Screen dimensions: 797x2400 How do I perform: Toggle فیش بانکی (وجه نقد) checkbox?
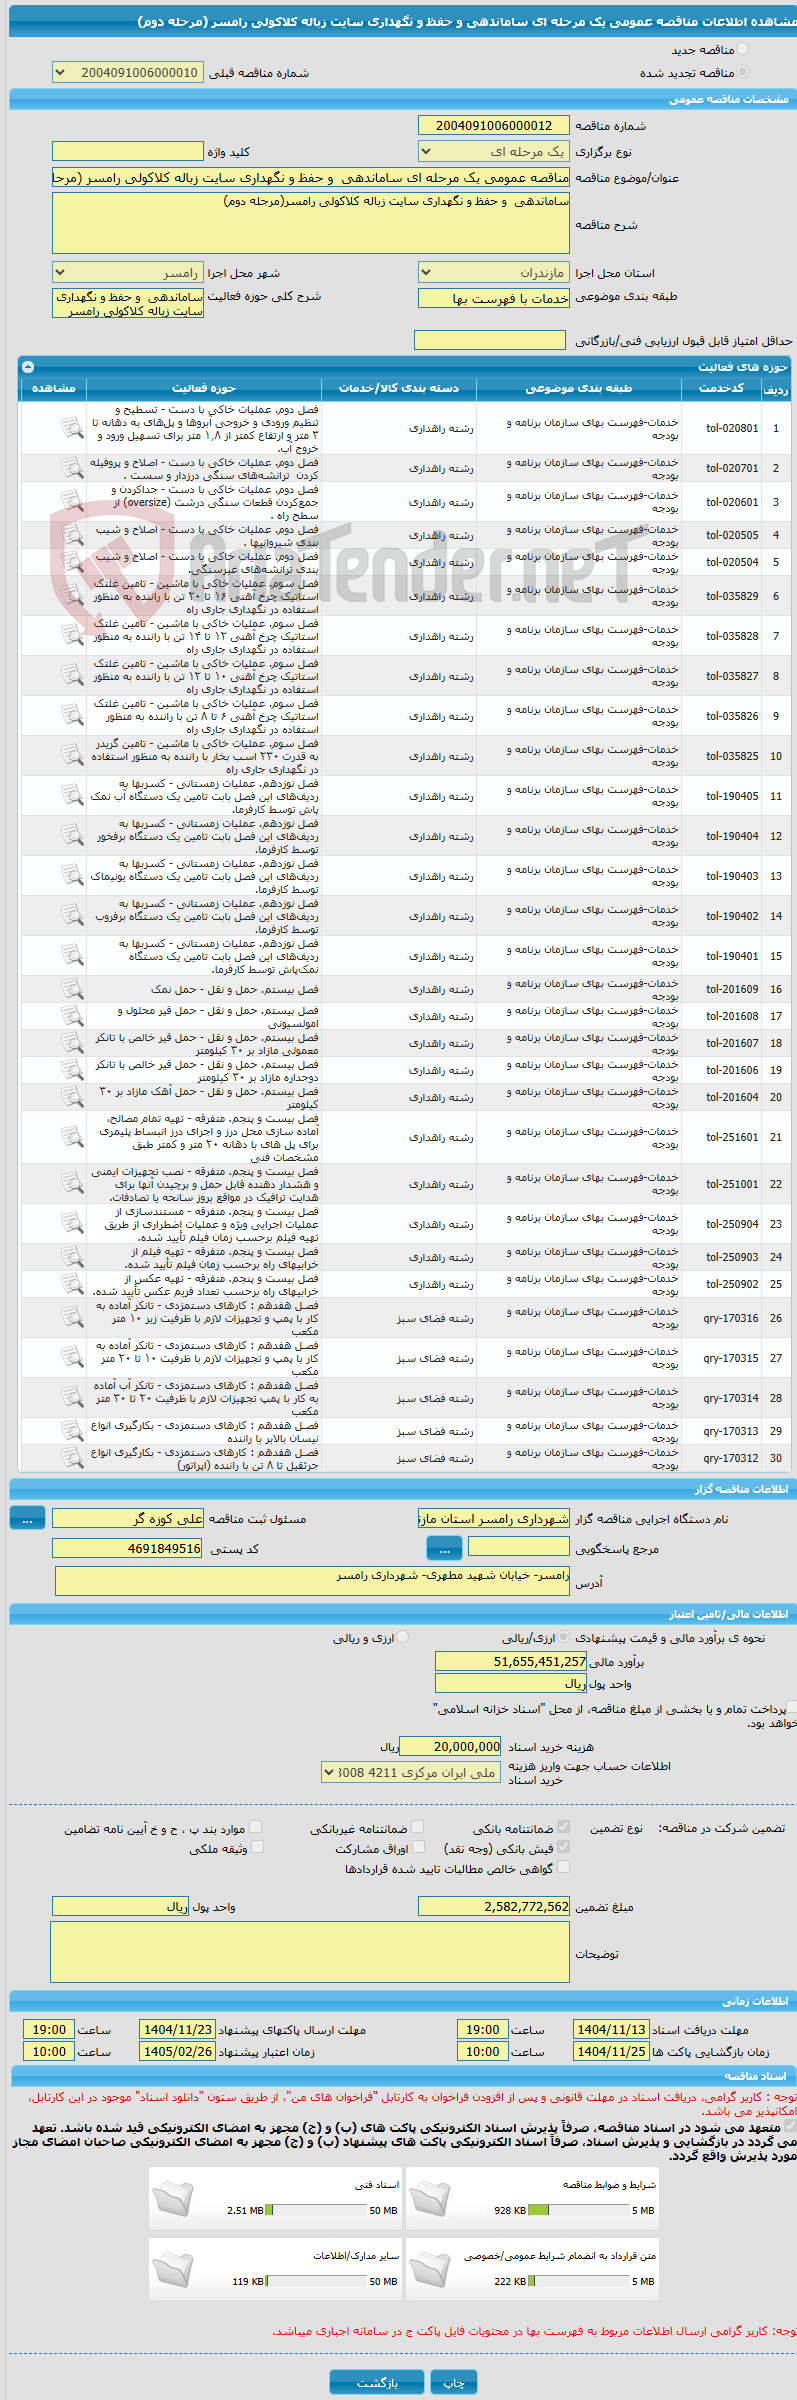click(563, 1847)
